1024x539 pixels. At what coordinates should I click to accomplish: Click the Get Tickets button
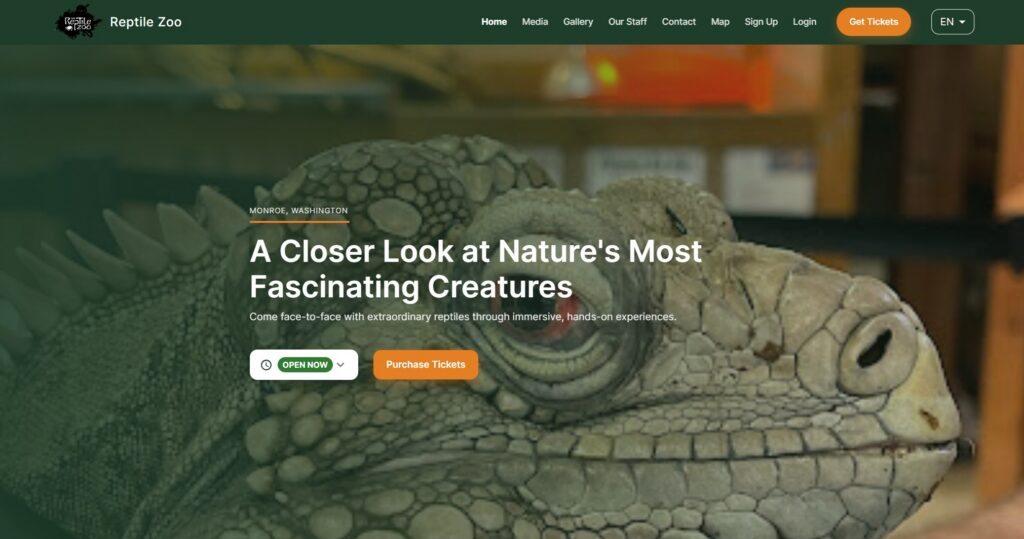pos(873,22)
